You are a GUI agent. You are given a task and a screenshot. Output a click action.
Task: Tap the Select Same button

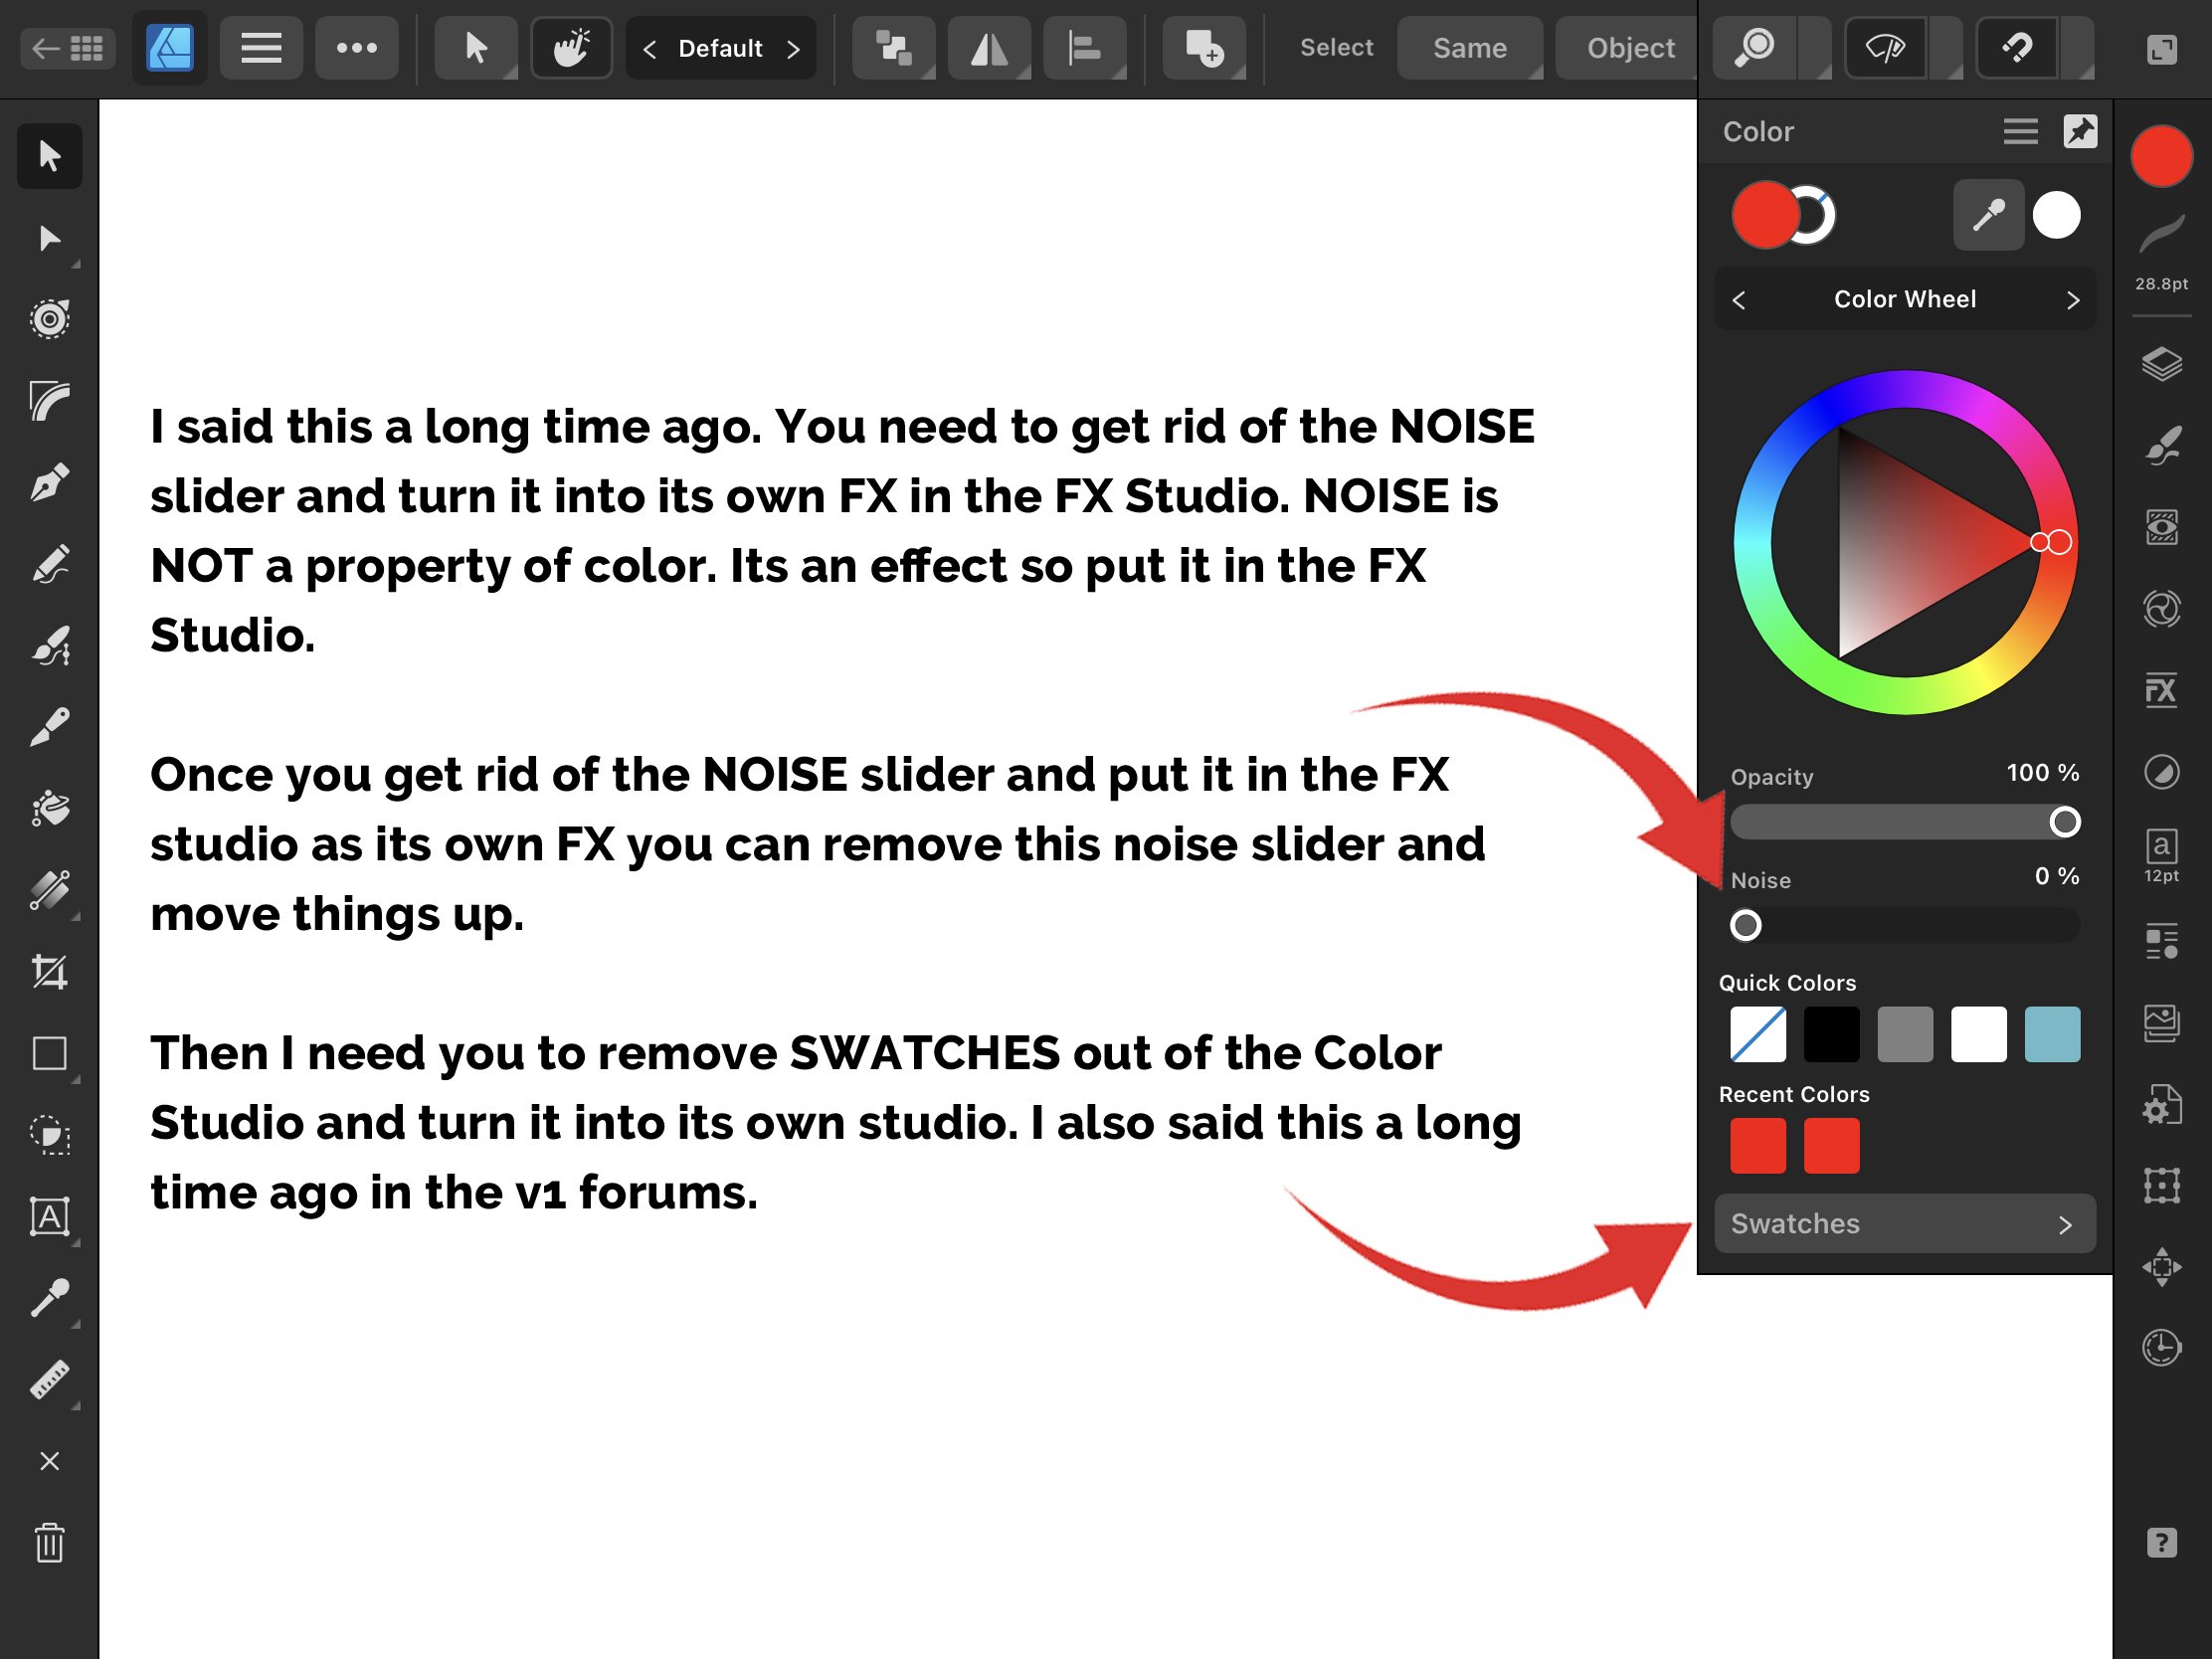(x=1469, y=47)
